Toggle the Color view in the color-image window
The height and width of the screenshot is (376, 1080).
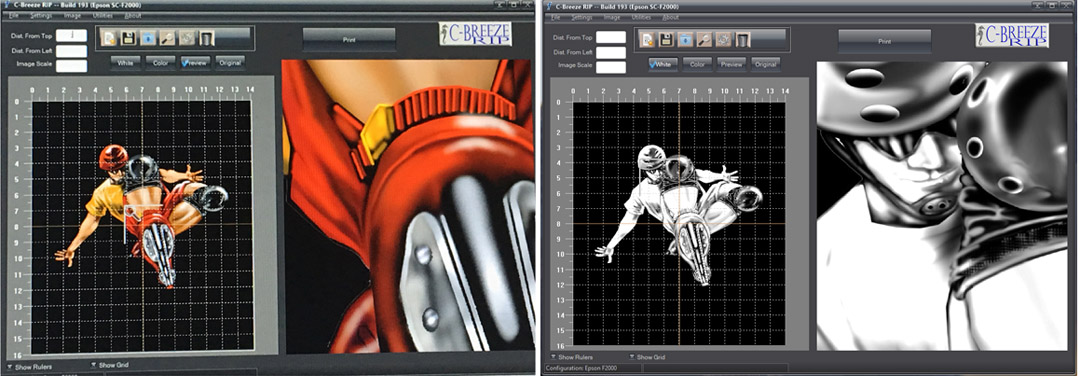160,63
